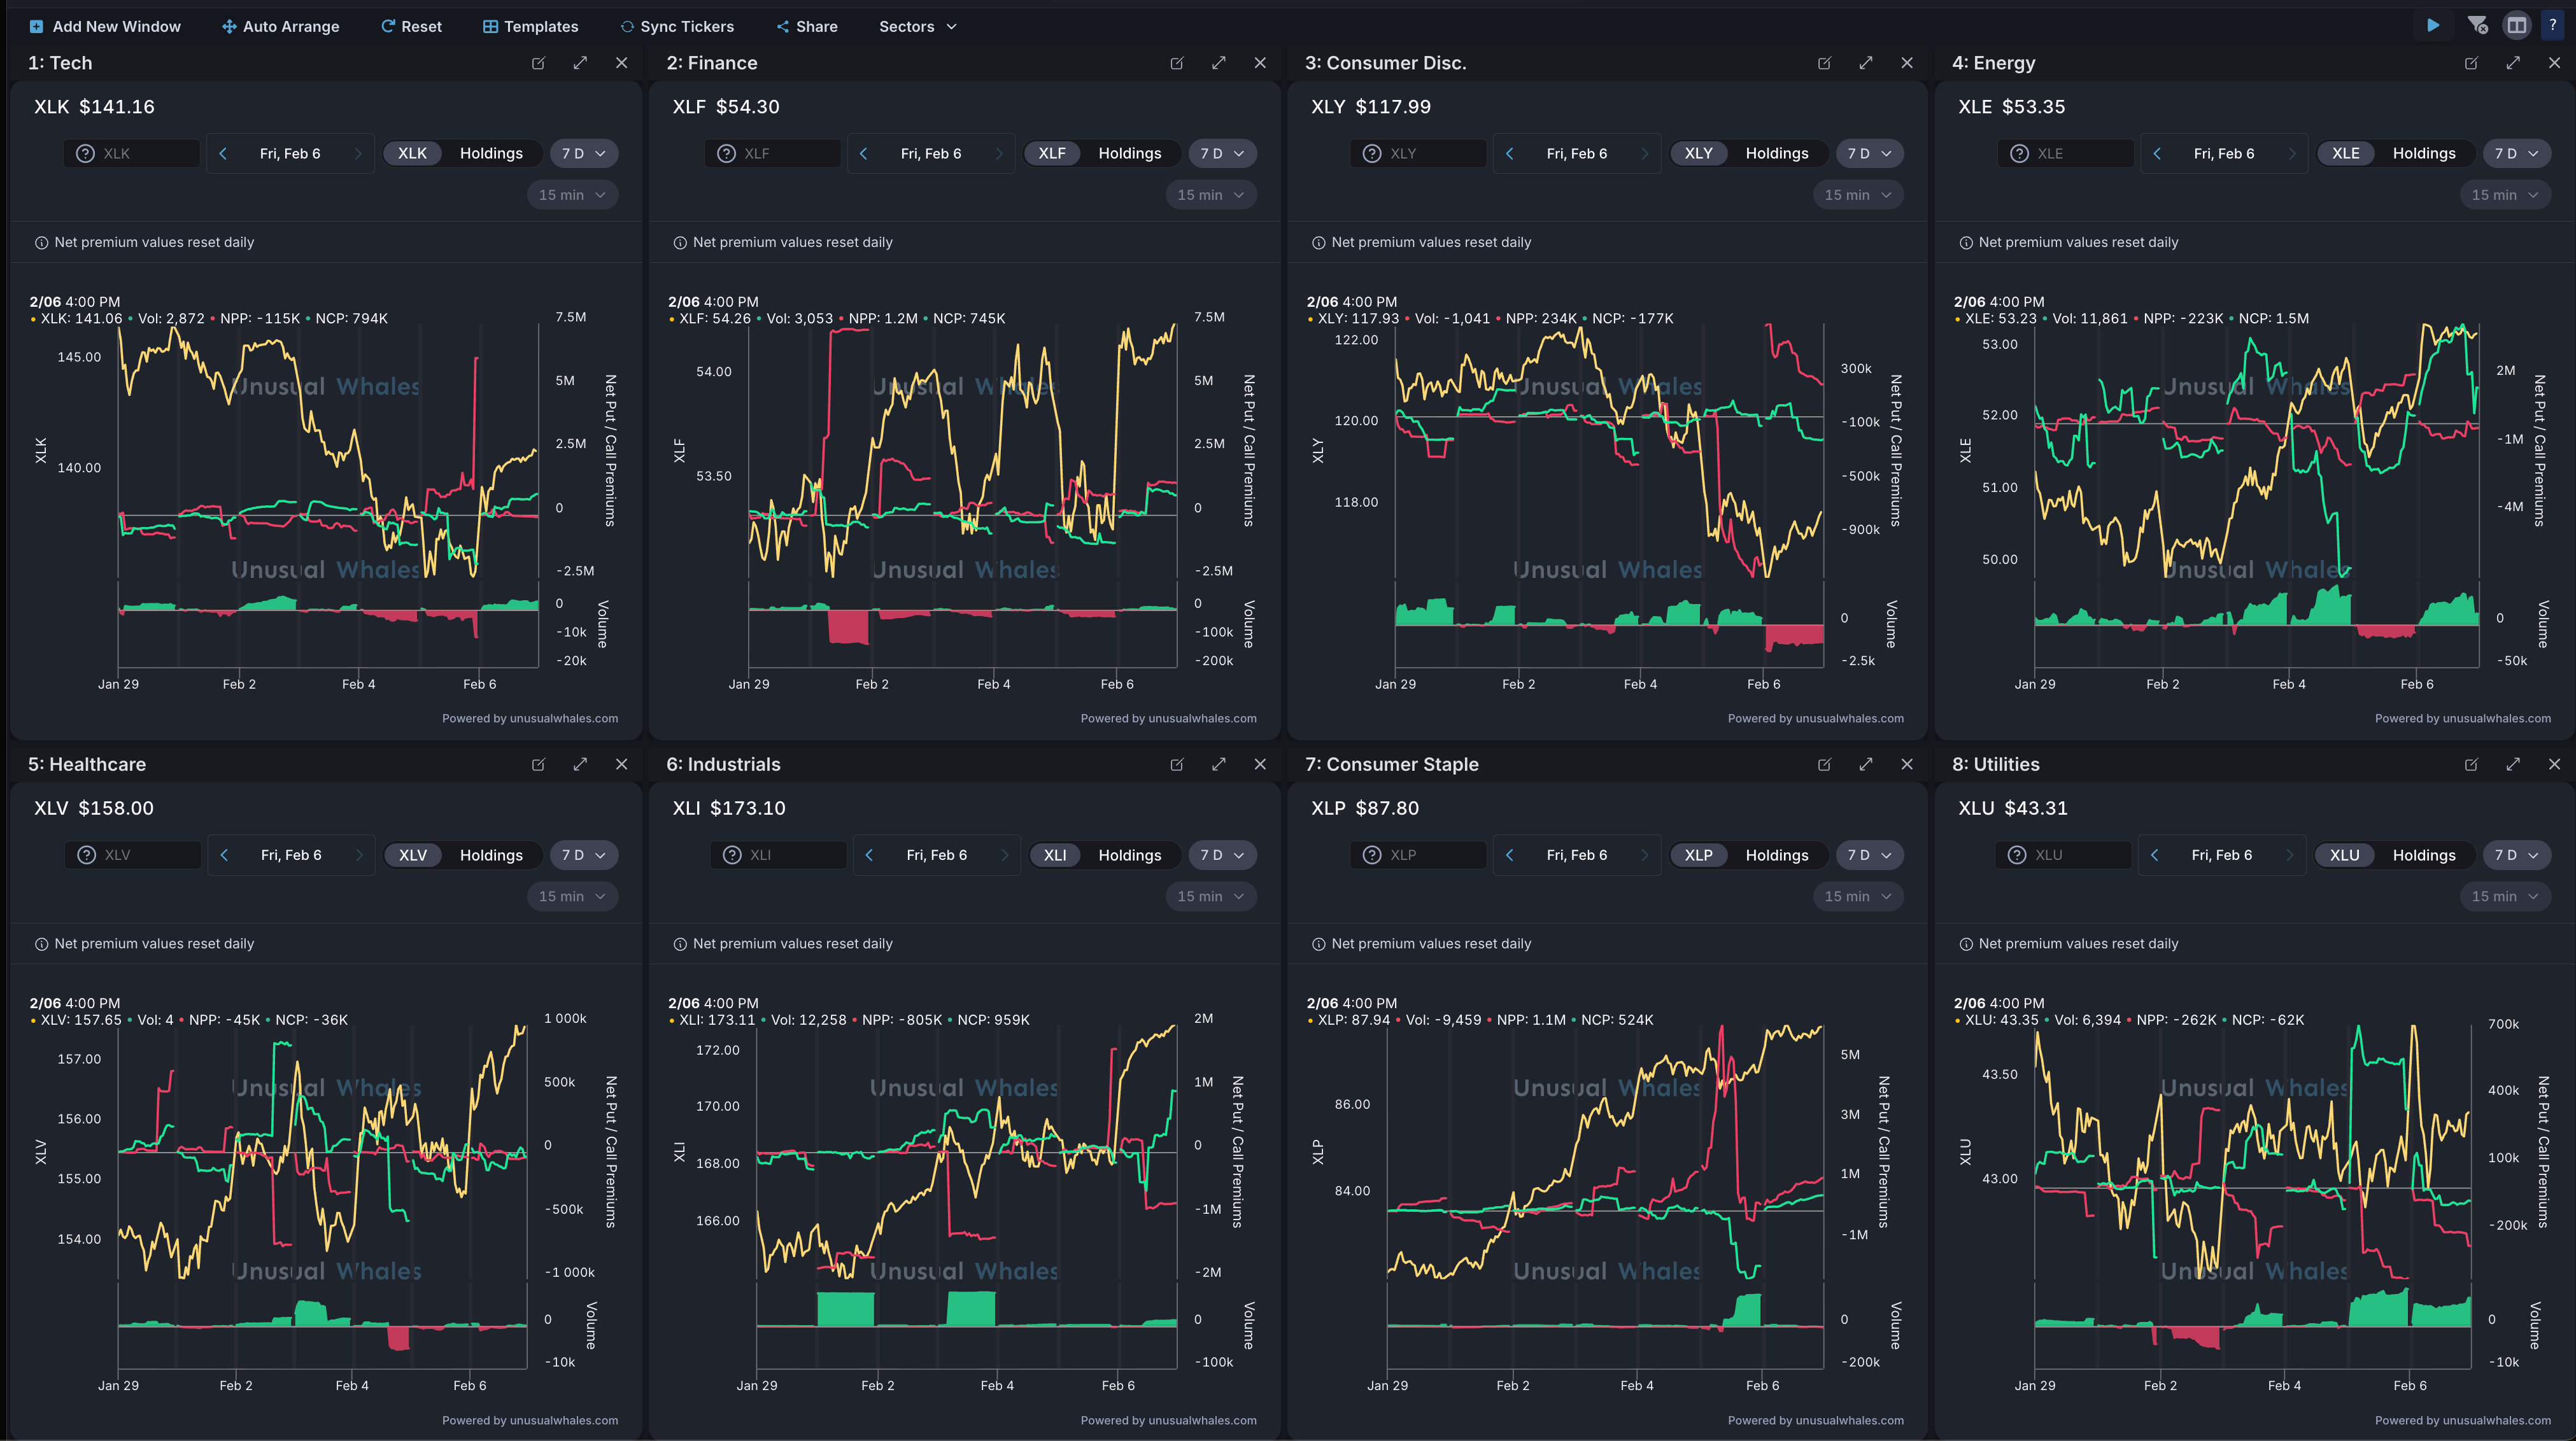
Task: Click the edit icon on the Tech window
Action: click(x=538, y=63)
